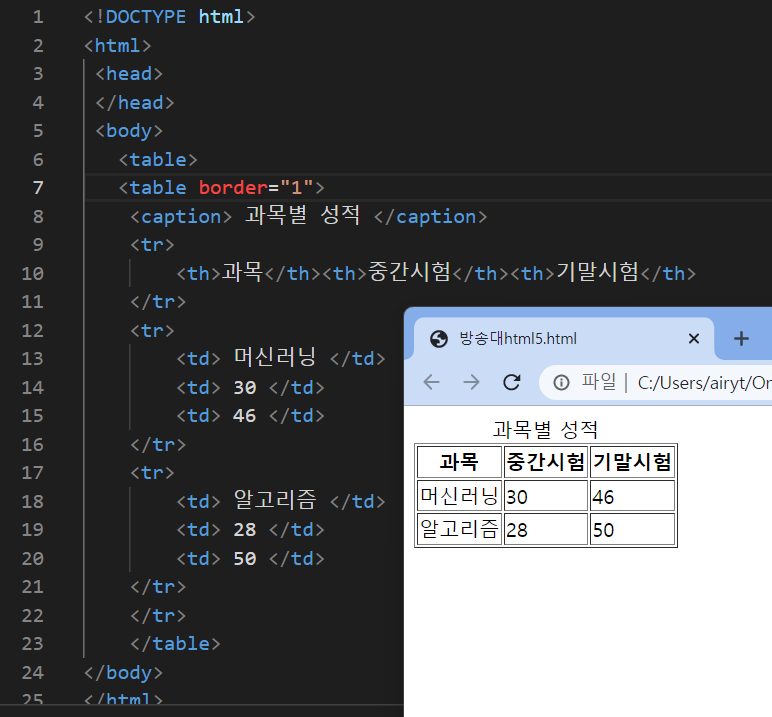
Task: Click the closing table tag on line 23
Action: [x=175, y=644]
